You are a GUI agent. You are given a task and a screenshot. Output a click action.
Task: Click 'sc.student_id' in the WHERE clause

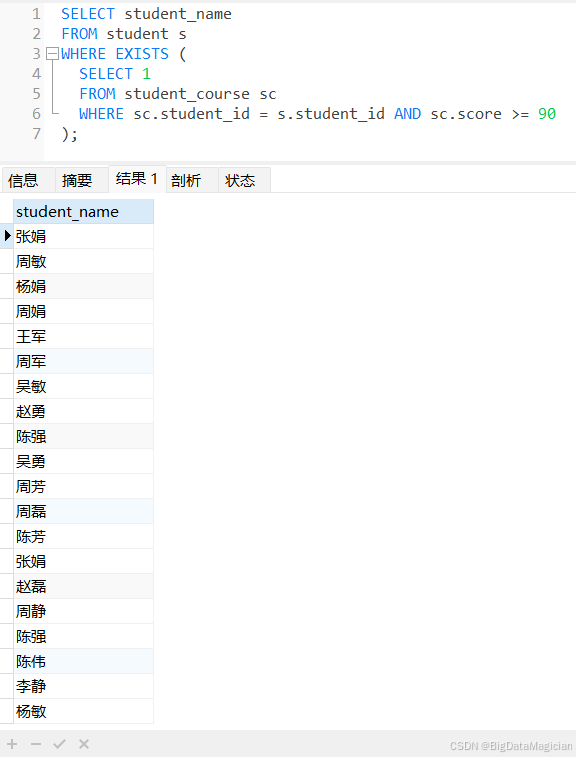[x=192, y=114]
